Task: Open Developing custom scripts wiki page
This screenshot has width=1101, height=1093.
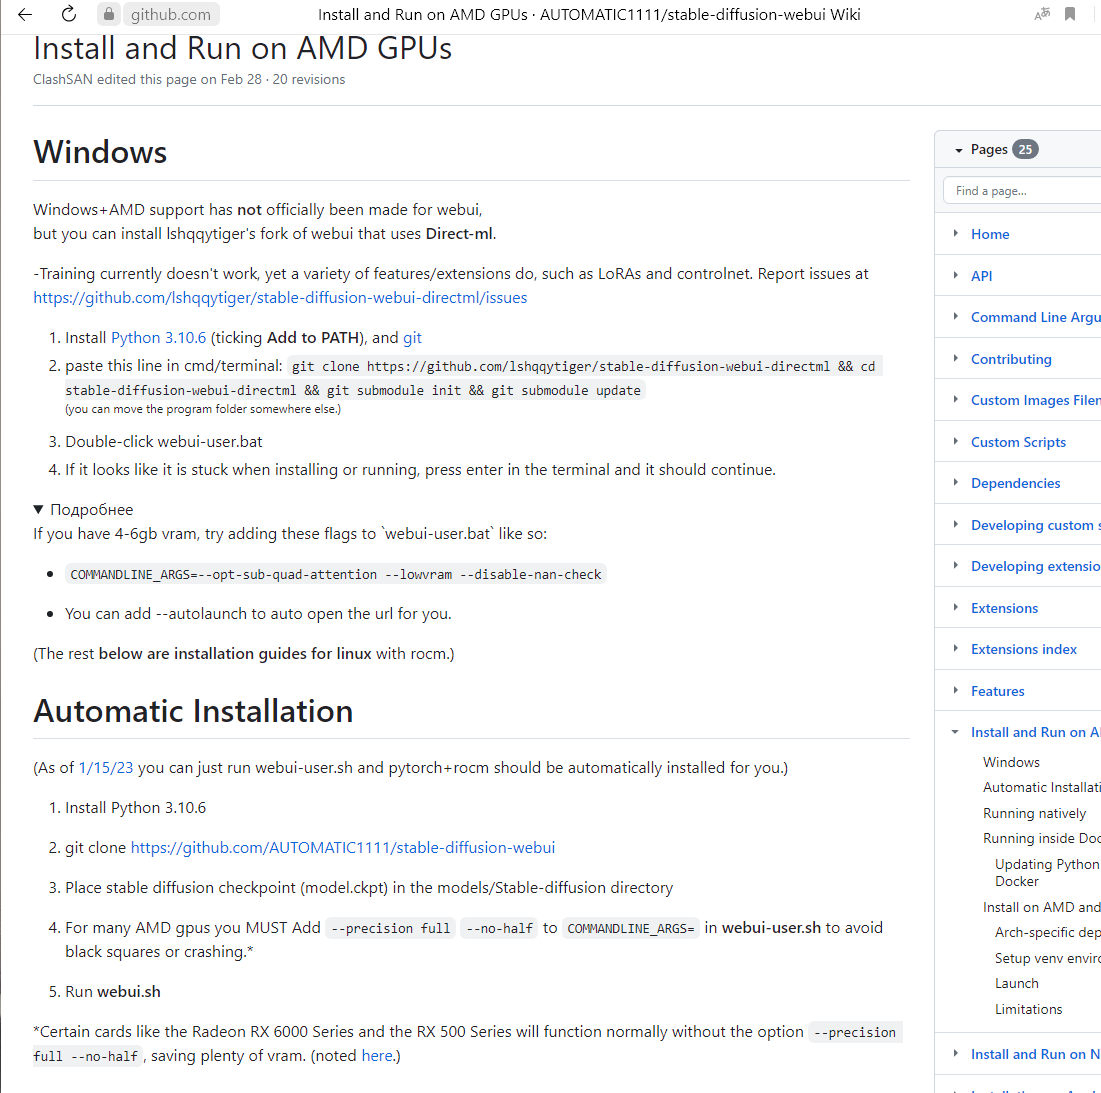Action: click(x=1036, y=525)
